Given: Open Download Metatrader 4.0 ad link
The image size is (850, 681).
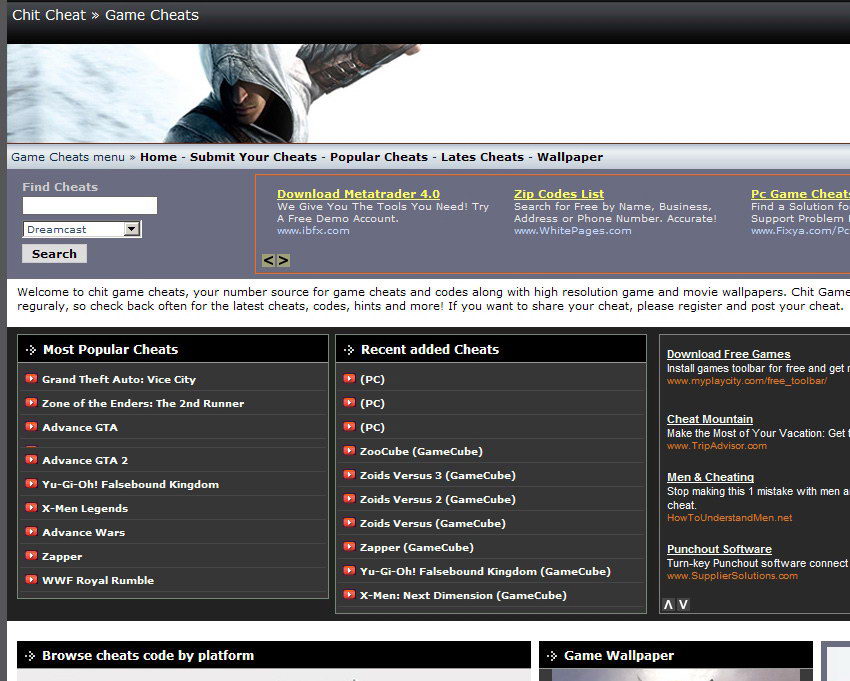Looking at the screenshot, I should coord(358,194).
